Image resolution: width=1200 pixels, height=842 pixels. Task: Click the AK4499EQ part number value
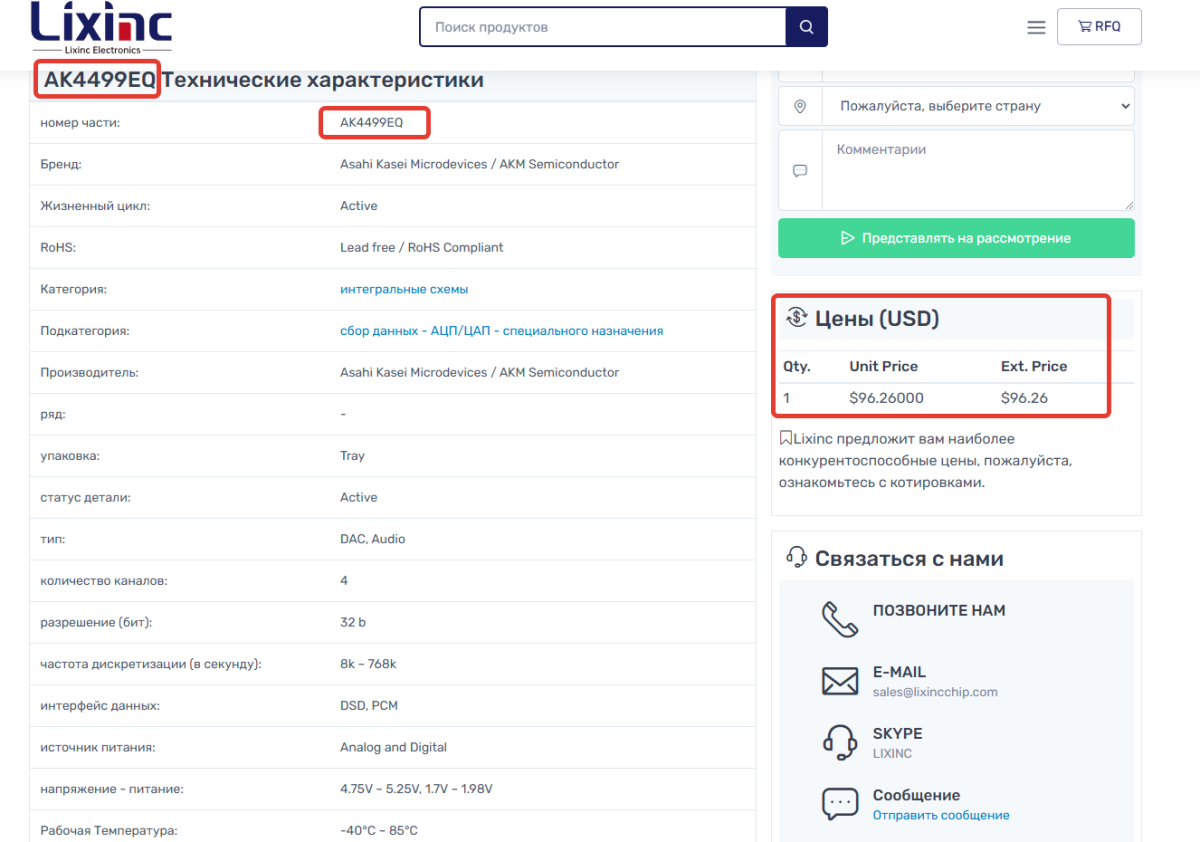372,122
